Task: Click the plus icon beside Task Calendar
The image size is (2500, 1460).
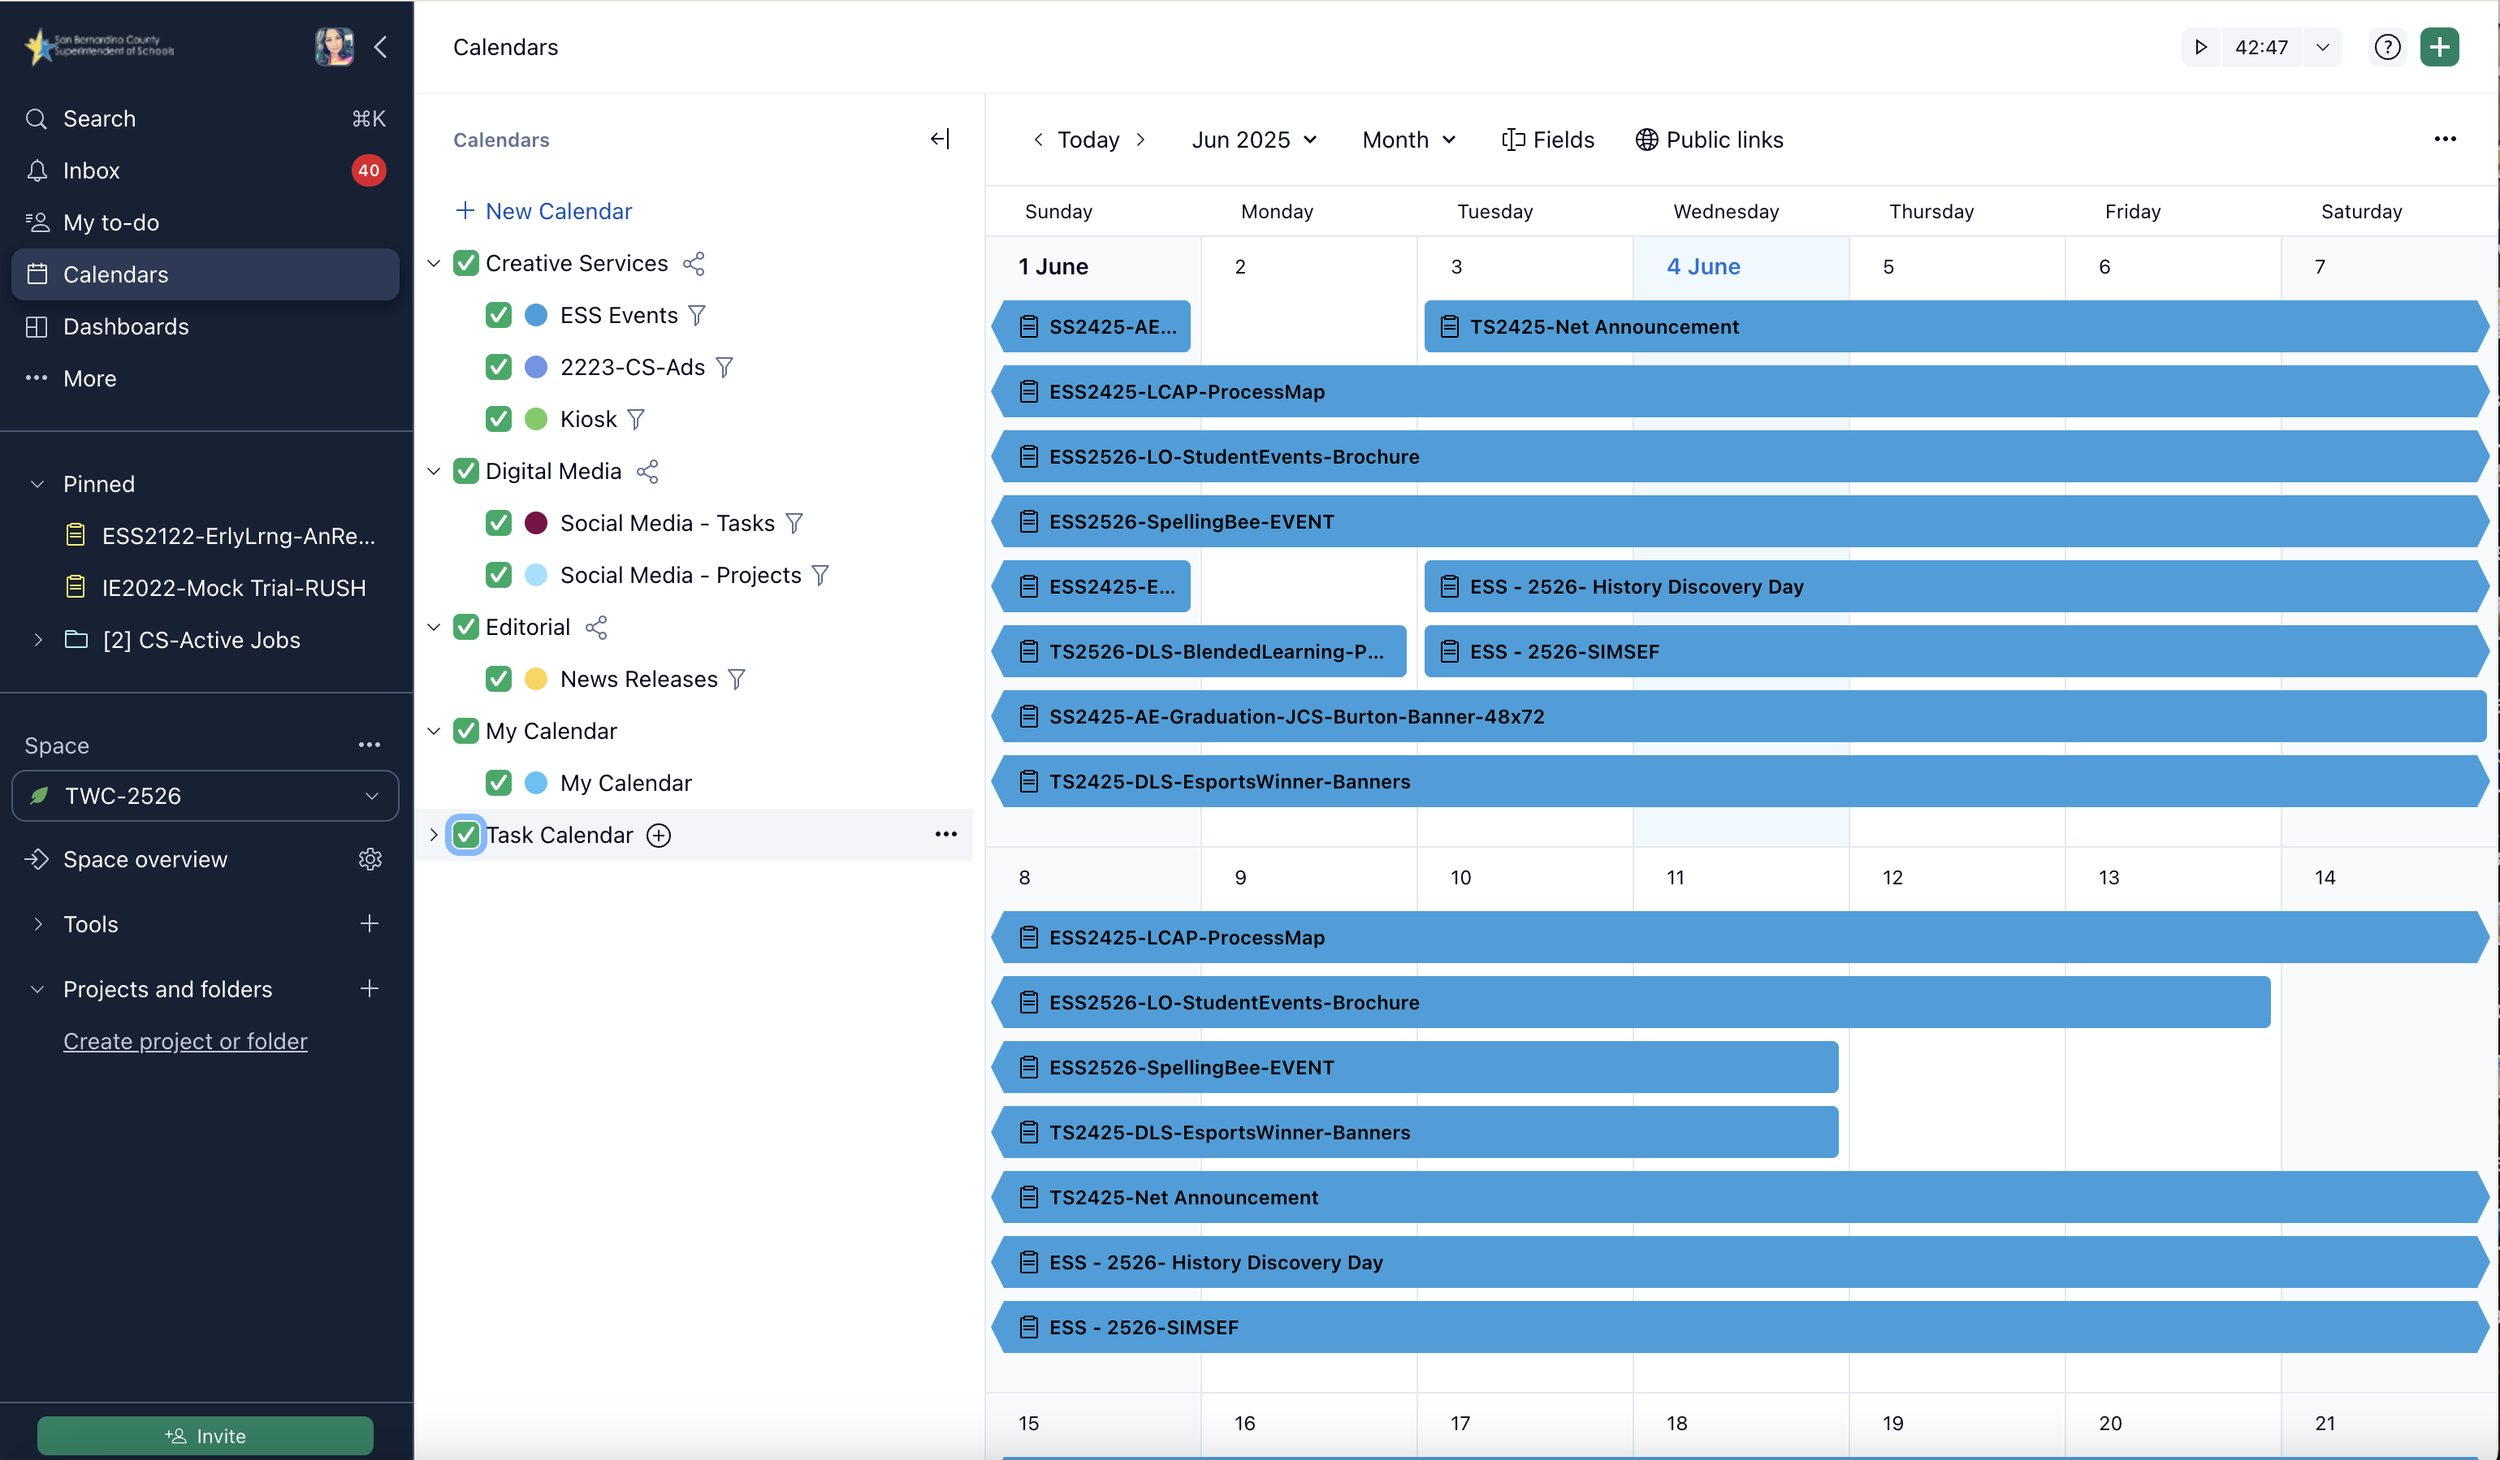Action: [x=659, y=835]
